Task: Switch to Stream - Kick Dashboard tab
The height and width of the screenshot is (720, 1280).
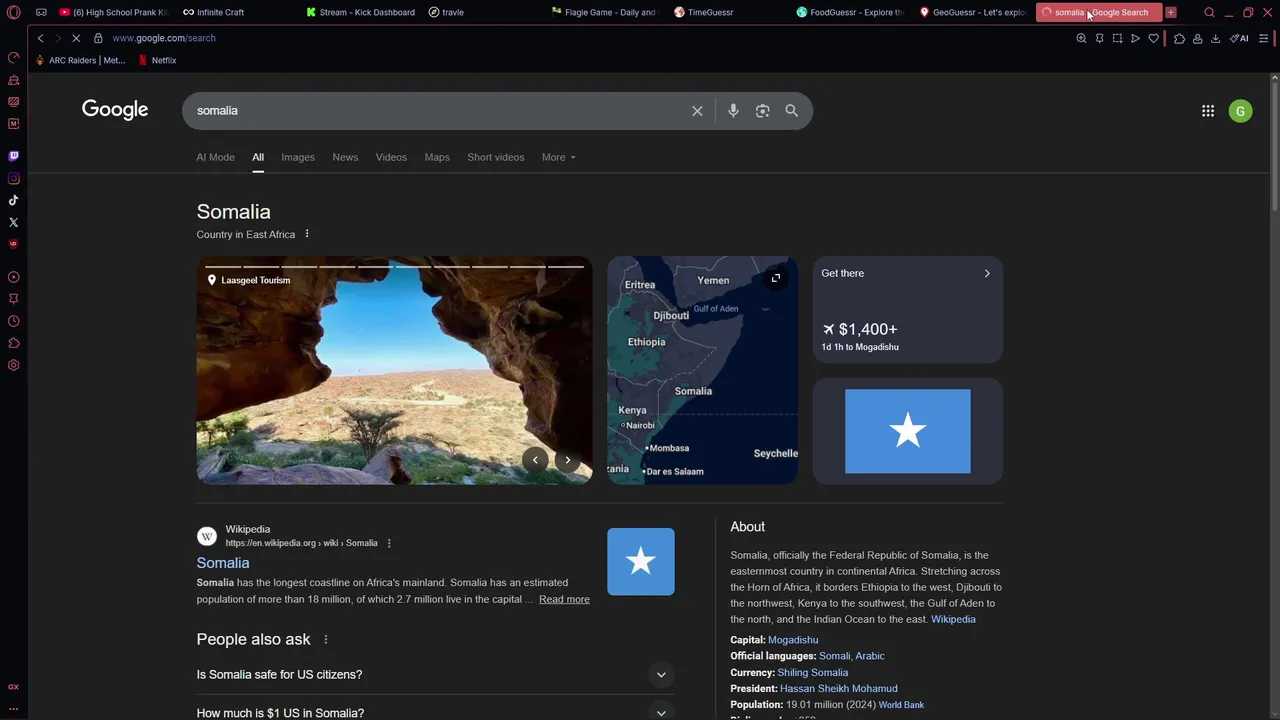Action: [x=360, y=12]
